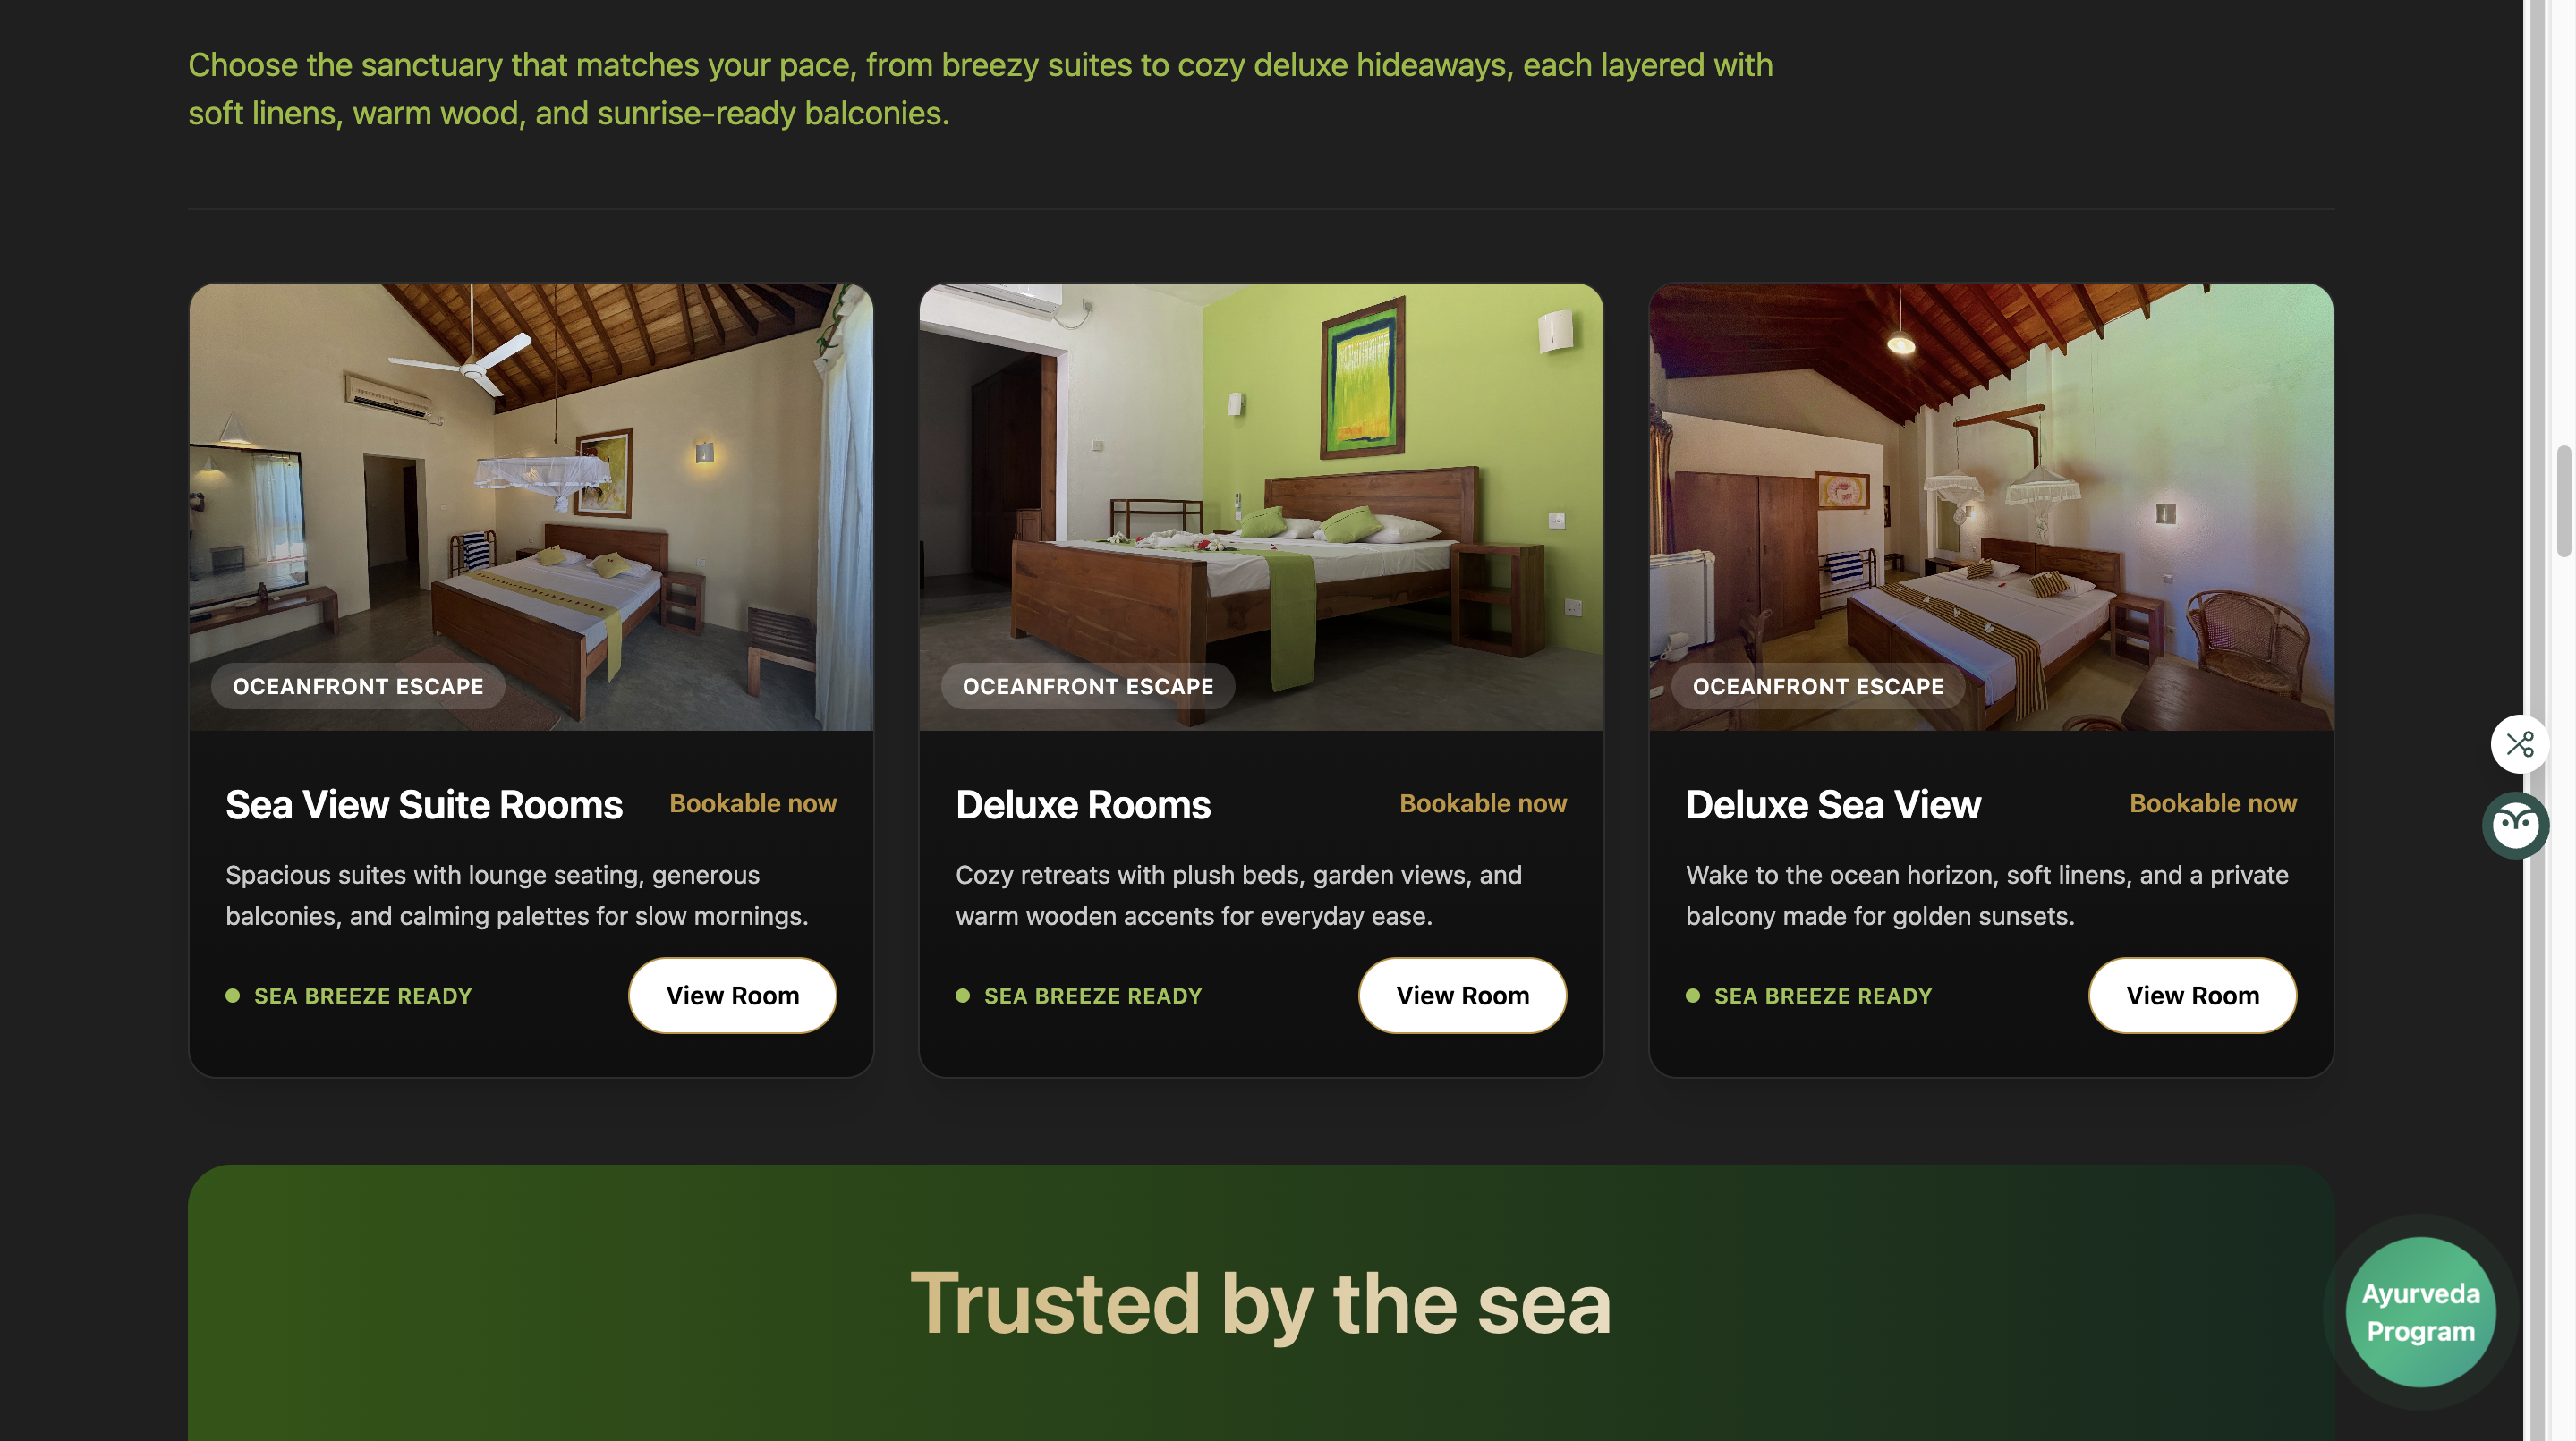Open View Room for Deluxe Sea View
Screen dimensions: 2576x1441
point(2192,996)
